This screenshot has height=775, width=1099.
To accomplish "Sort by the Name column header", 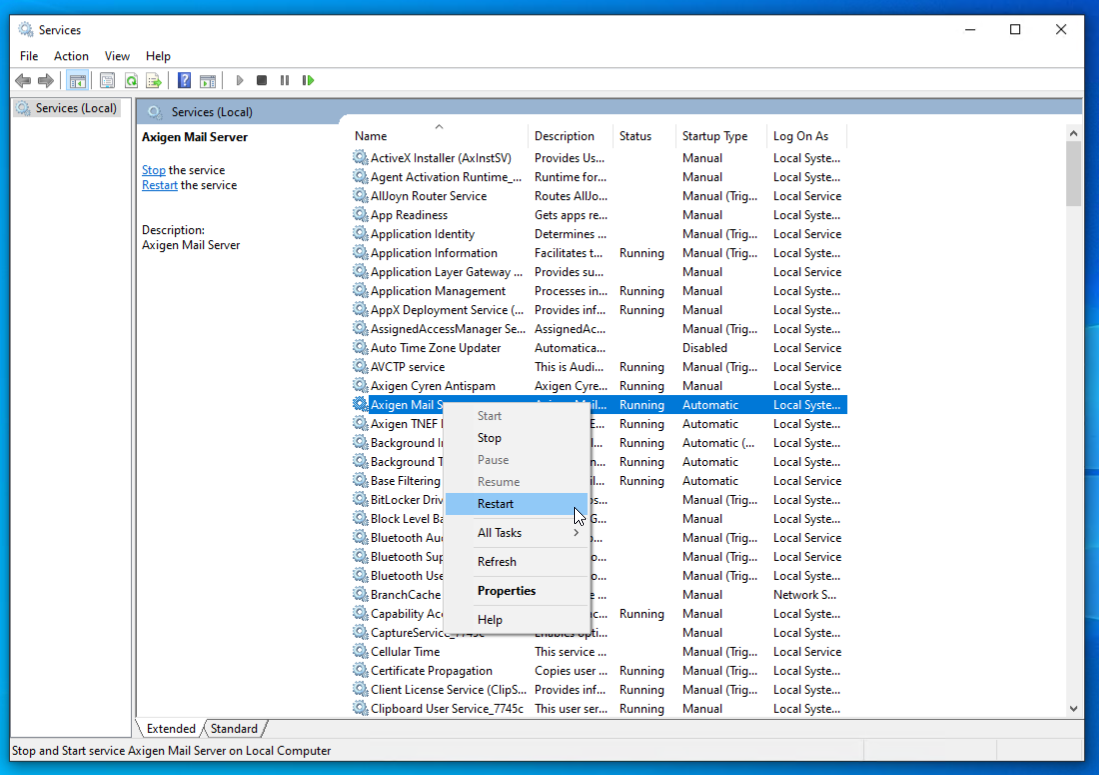I will point(437,136).
